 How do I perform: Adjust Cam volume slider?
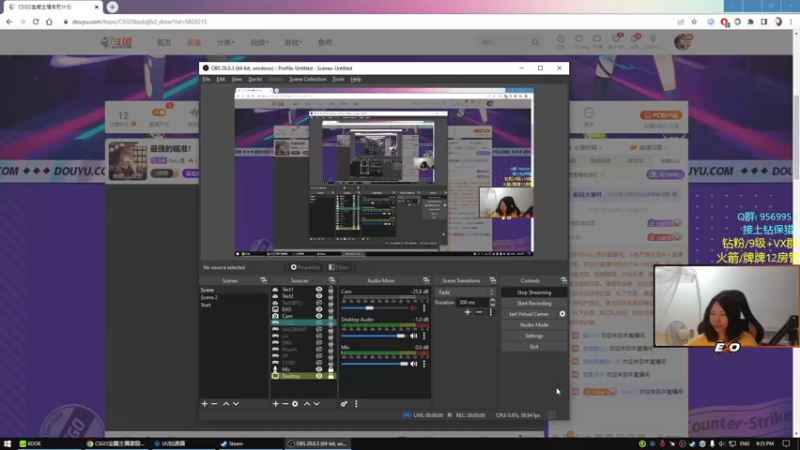(369, 308)
